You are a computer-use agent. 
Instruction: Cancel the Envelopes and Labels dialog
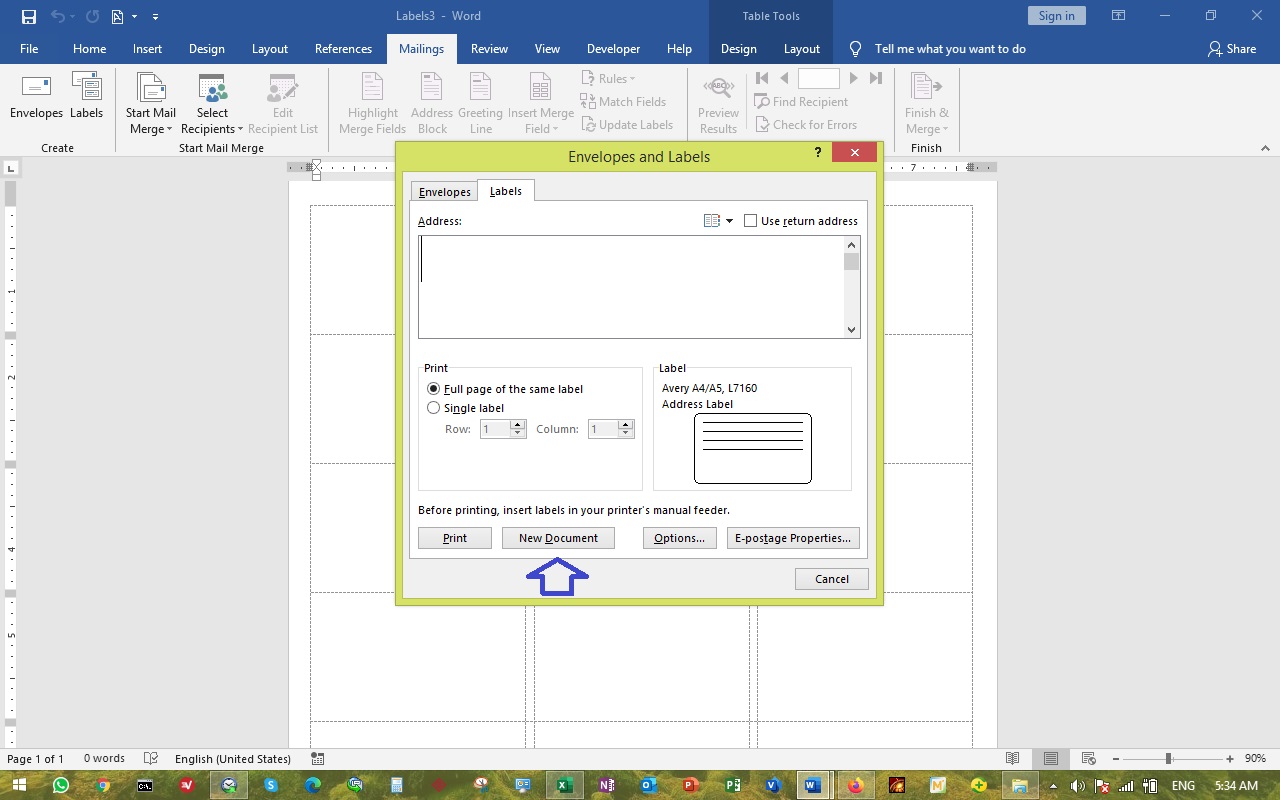[832, 579]
